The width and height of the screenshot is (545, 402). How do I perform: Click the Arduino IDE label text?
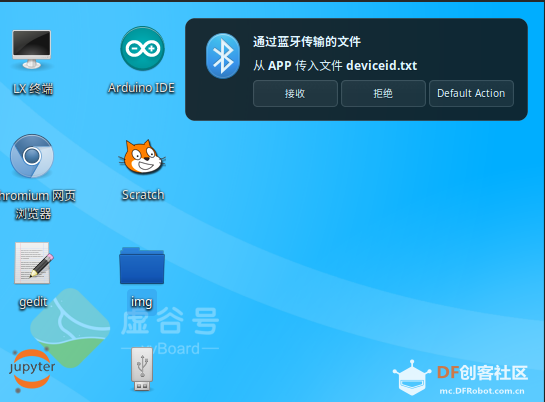tap(141, 88)
